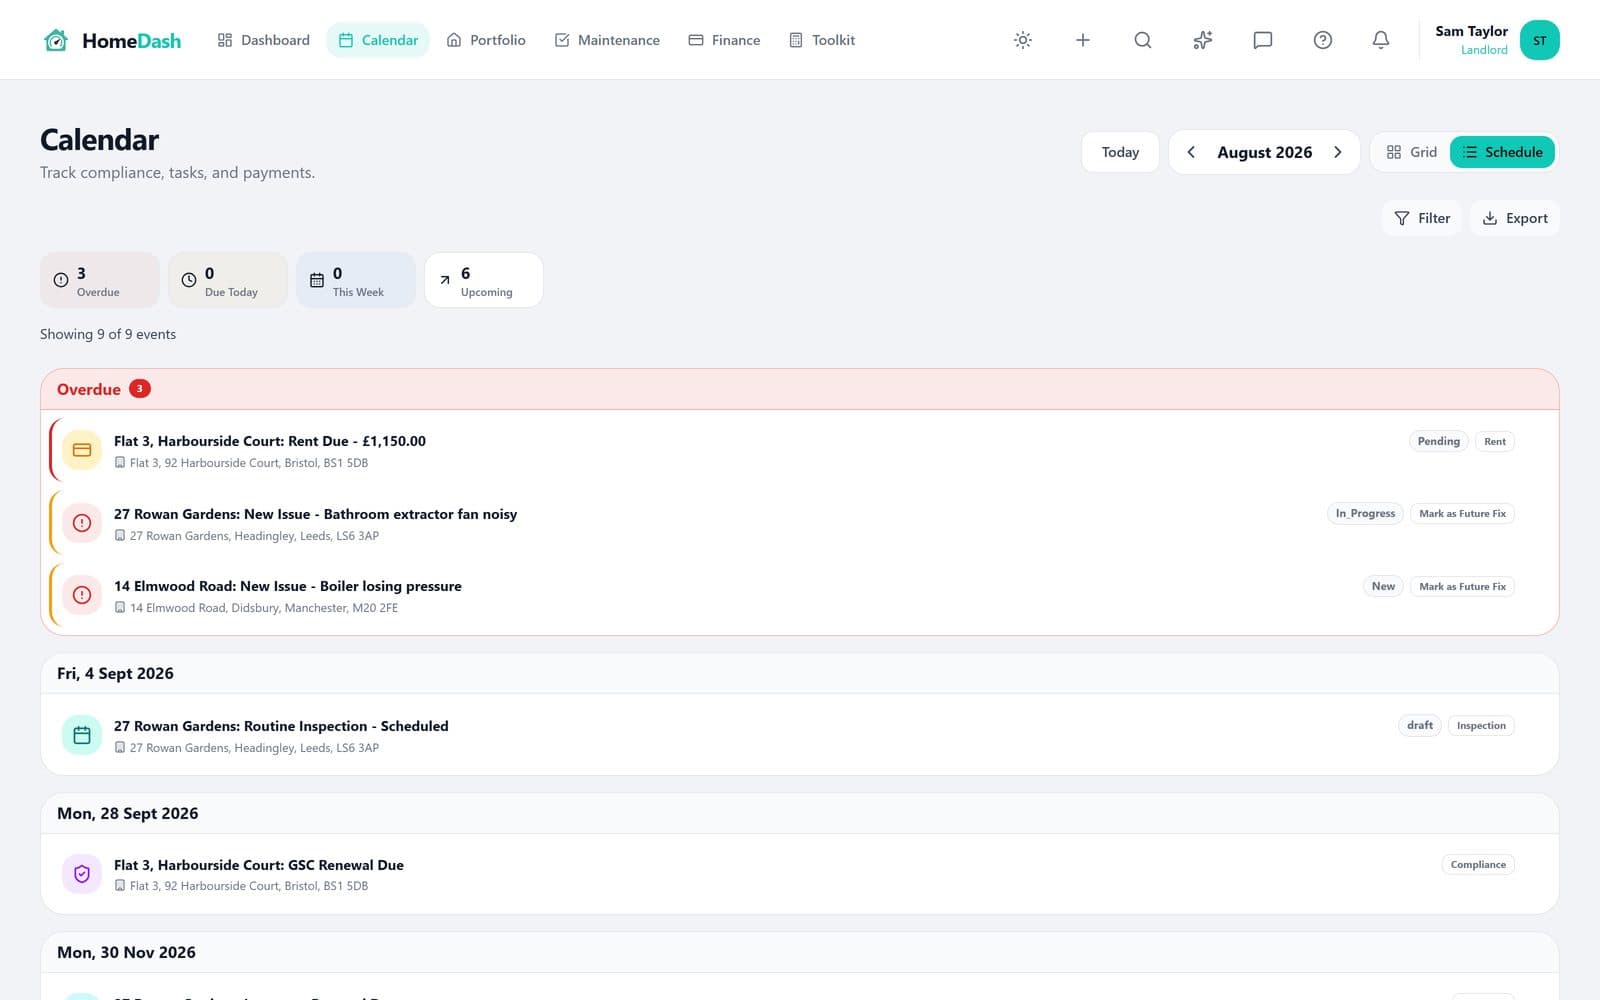Open the Toolkit nav item
Viewport: 1600px width, 1000px height.
(822, 40)
